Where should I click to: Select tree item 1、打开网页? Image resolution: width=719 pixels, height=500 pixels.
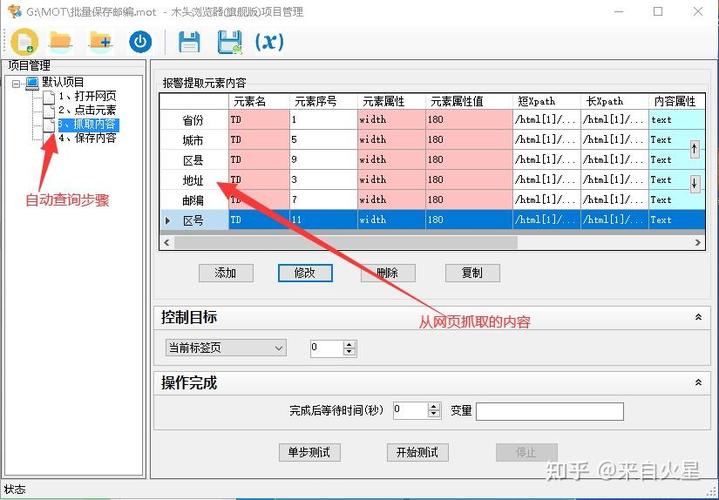(x=87, y=96)
